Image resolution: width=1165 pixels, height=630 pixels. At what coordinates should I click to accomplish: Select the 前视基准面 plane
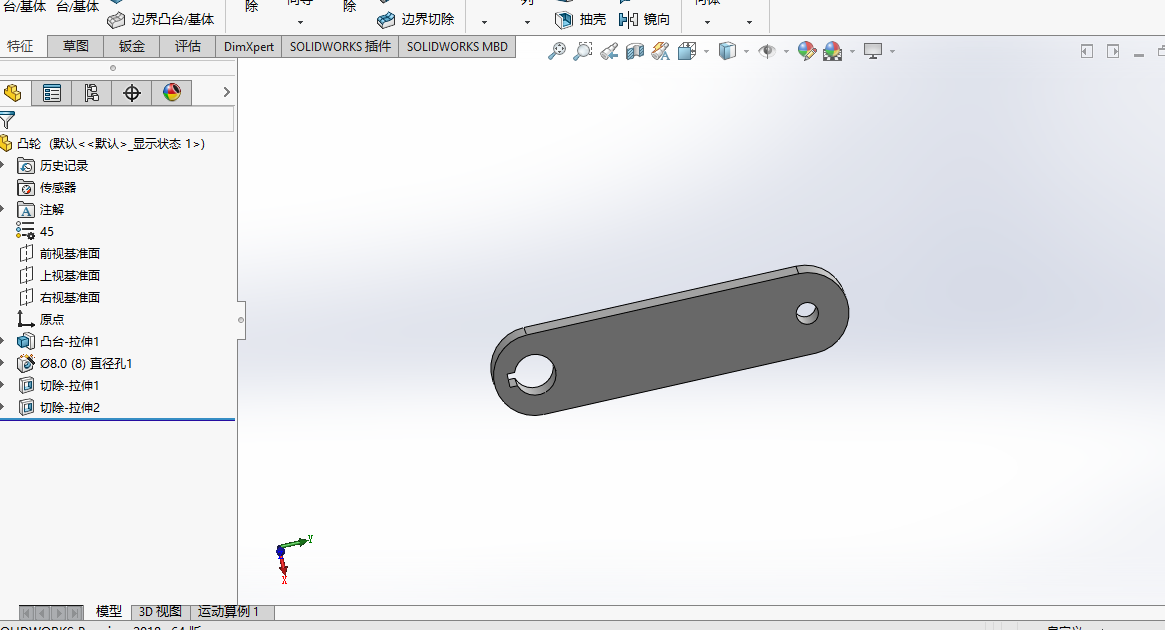click(59, 253)
